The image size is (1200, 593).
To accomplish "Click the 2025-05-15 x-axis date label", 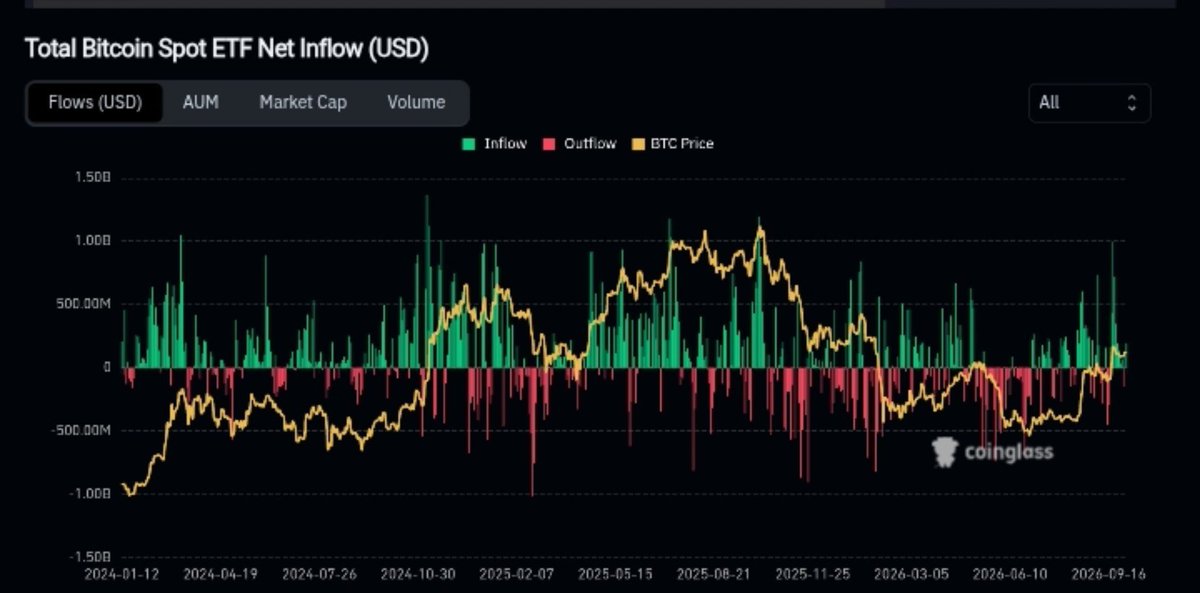I will tap(613, 575).
